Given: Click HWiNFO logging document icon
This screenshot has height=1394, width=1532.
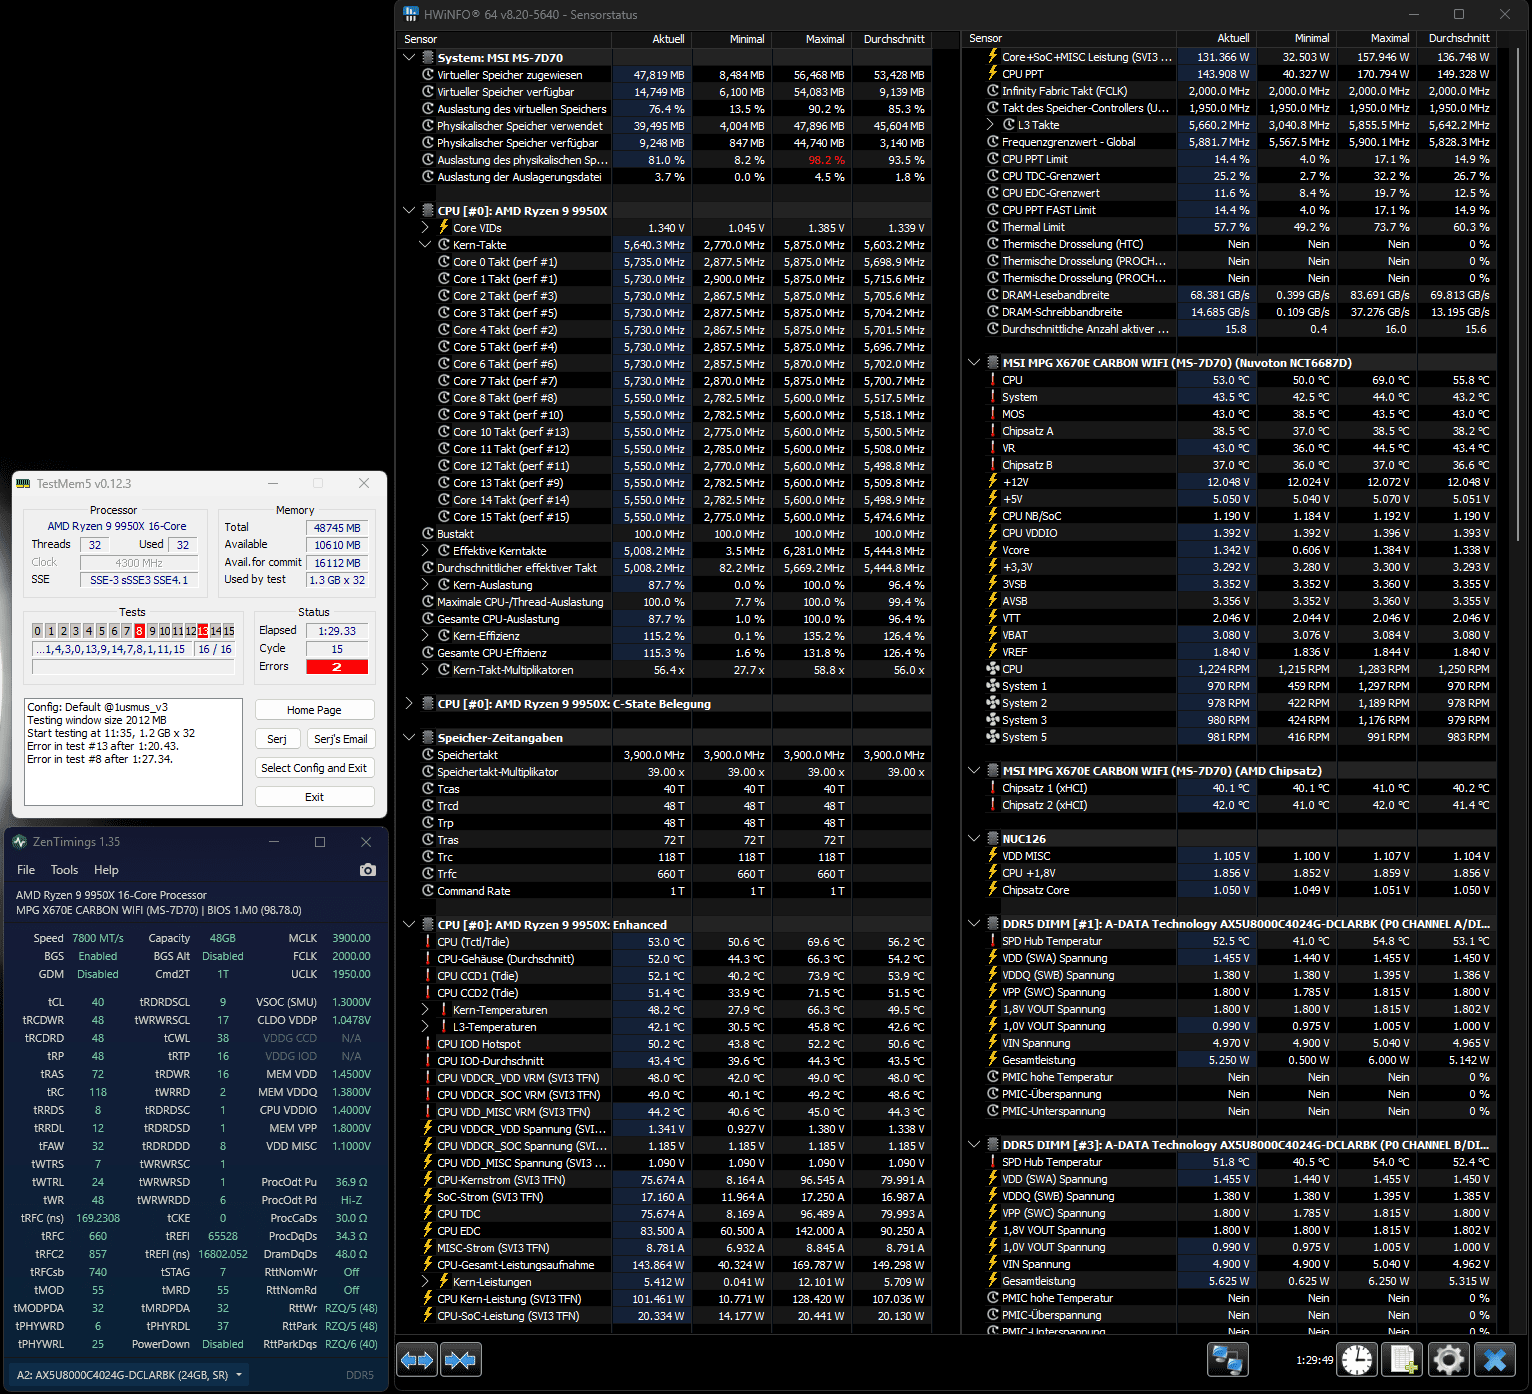Looking at the screenshot, I should (x=1403, y=1360).
